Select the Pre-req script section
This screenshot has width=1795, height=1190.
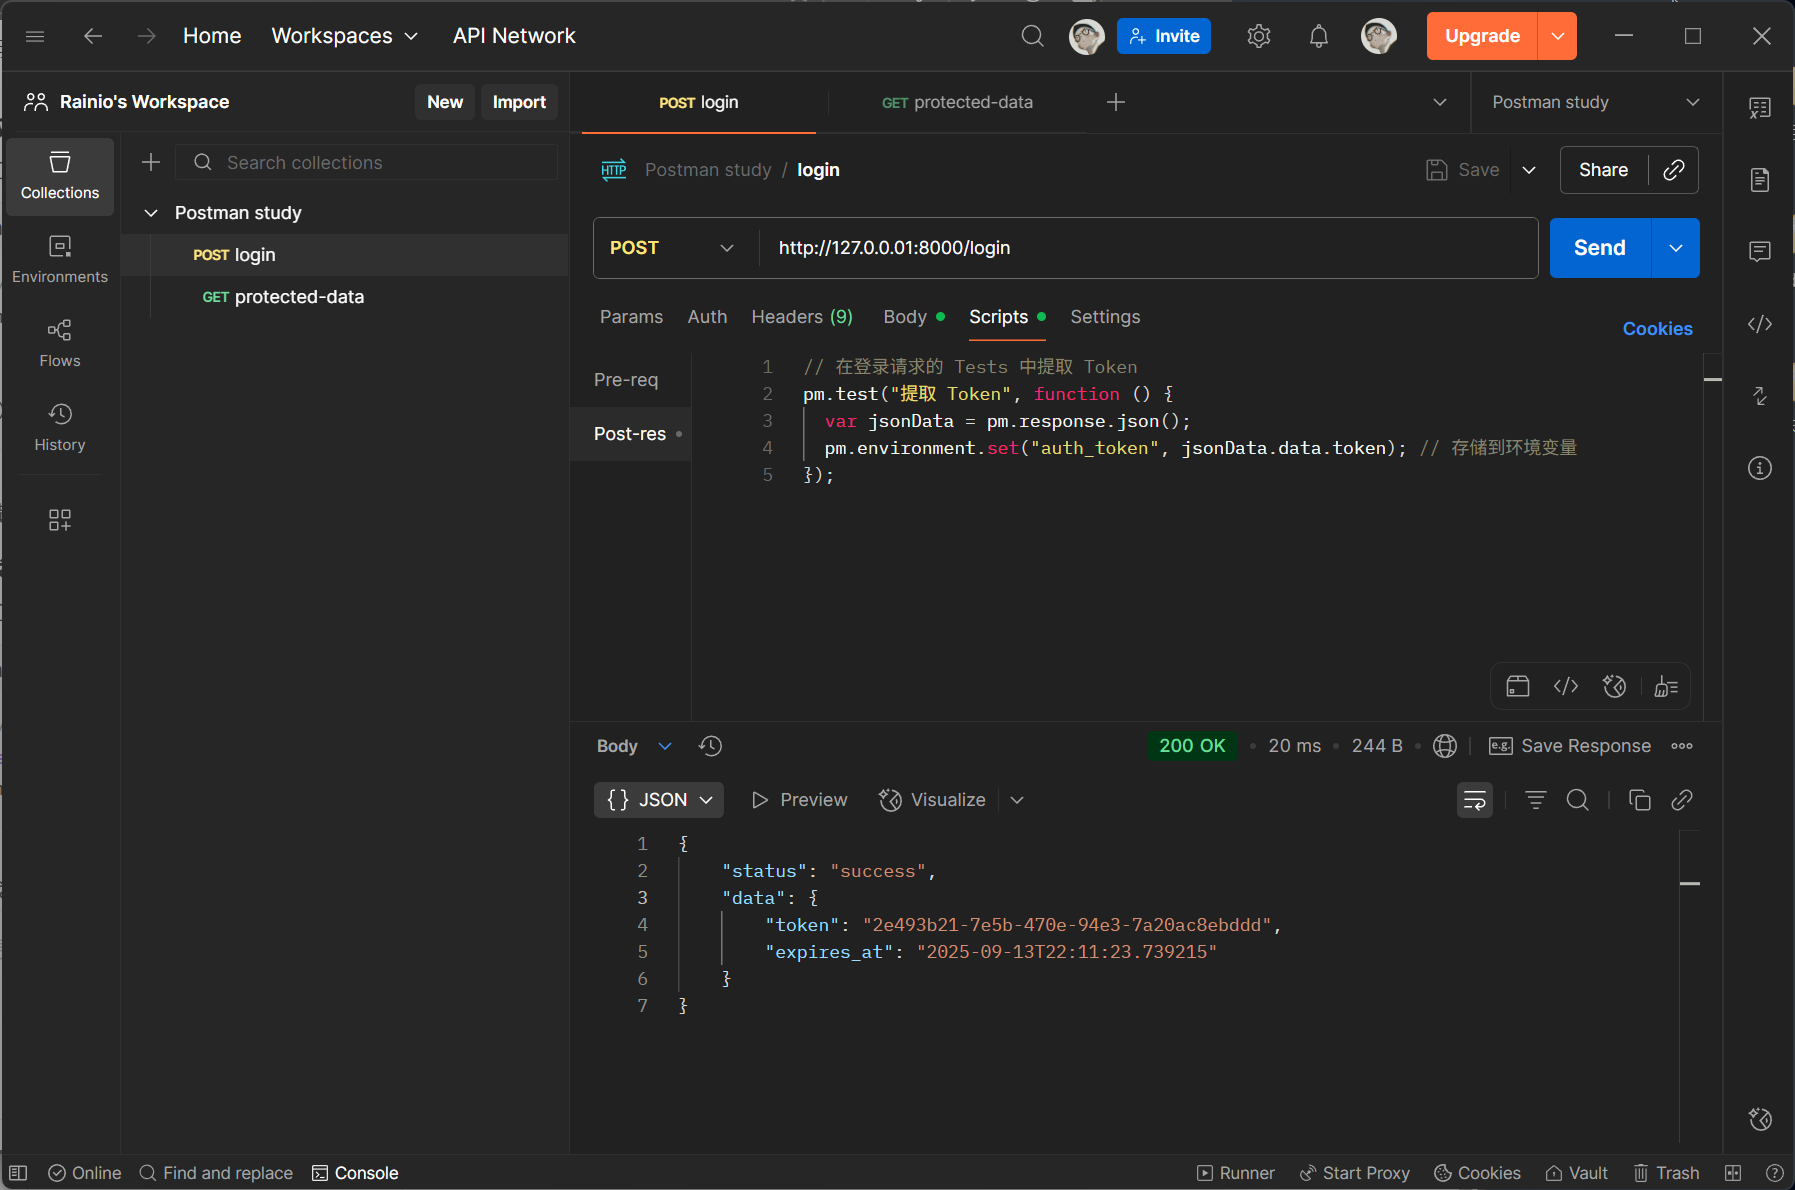626,380
